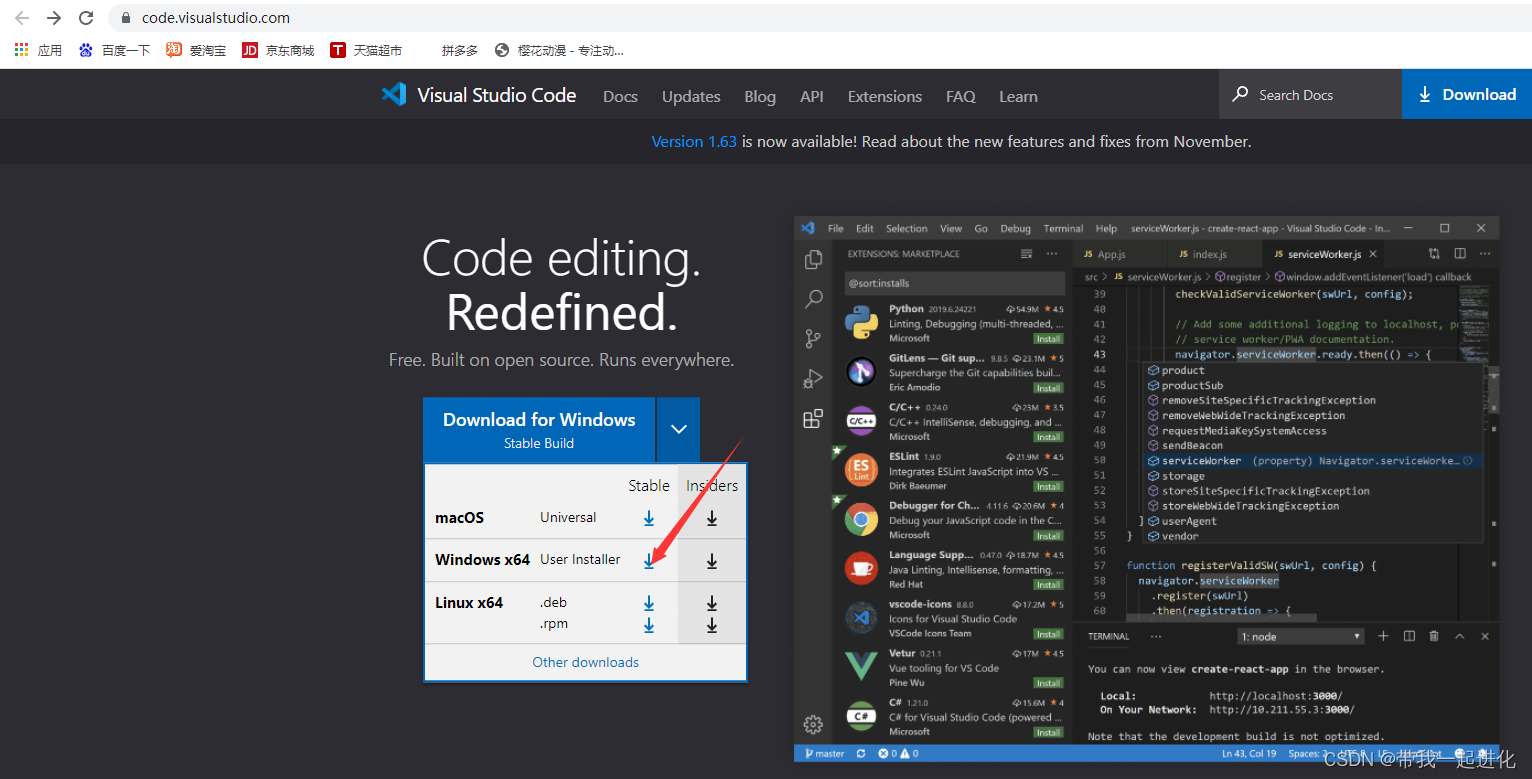Open the 百度一下 bookmark
Screen dimensions: 1532x779
tap(114, 50)
